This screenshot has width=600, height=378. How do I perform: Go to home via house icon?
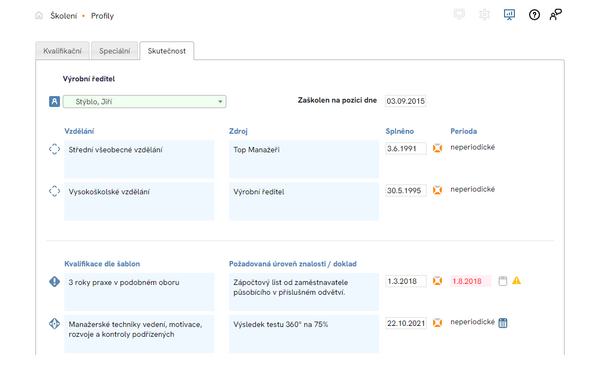(39, 16)
